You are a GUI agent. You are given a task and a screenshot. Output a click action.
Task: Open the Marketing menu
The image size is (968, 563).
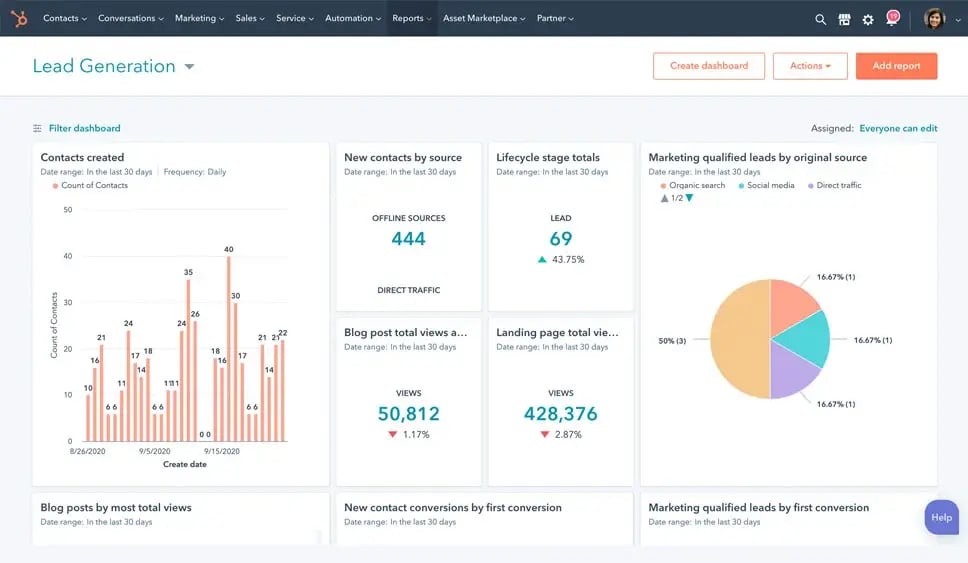pos(199,19)
